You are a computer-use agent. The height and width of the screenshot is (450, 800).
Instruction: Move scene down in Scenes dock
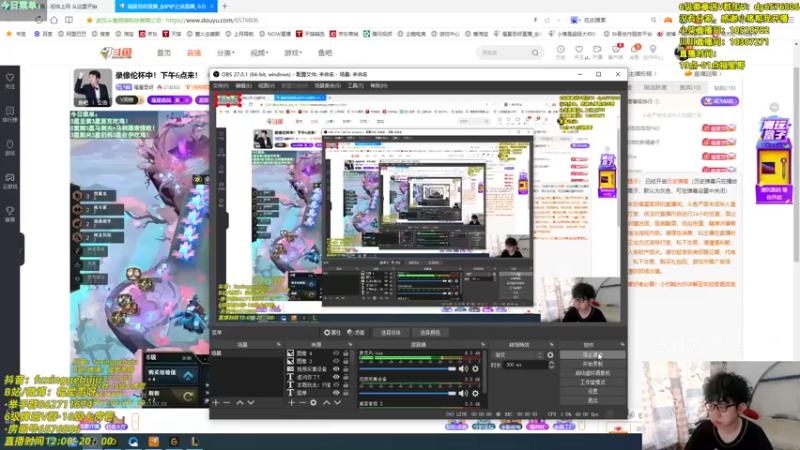(x=251, y=403)
